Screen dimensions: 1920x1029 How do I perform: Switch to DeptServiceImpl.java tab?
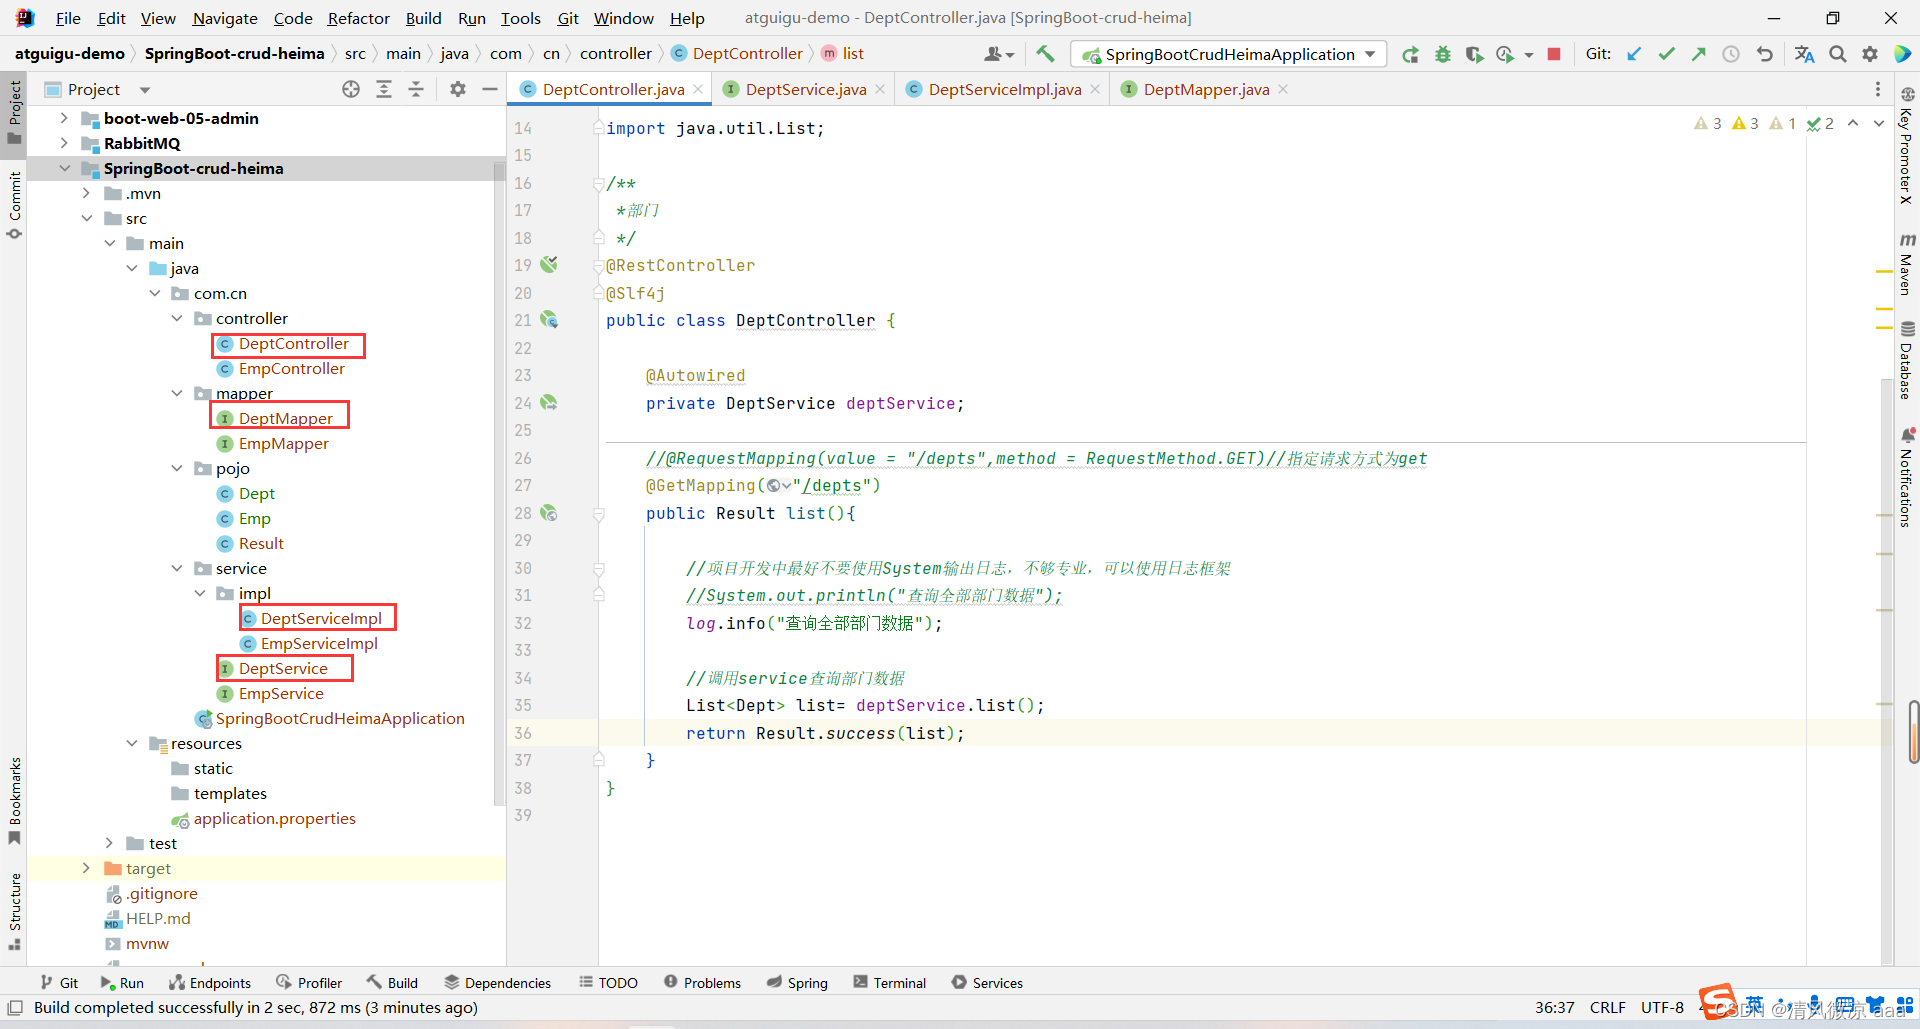1004,89
